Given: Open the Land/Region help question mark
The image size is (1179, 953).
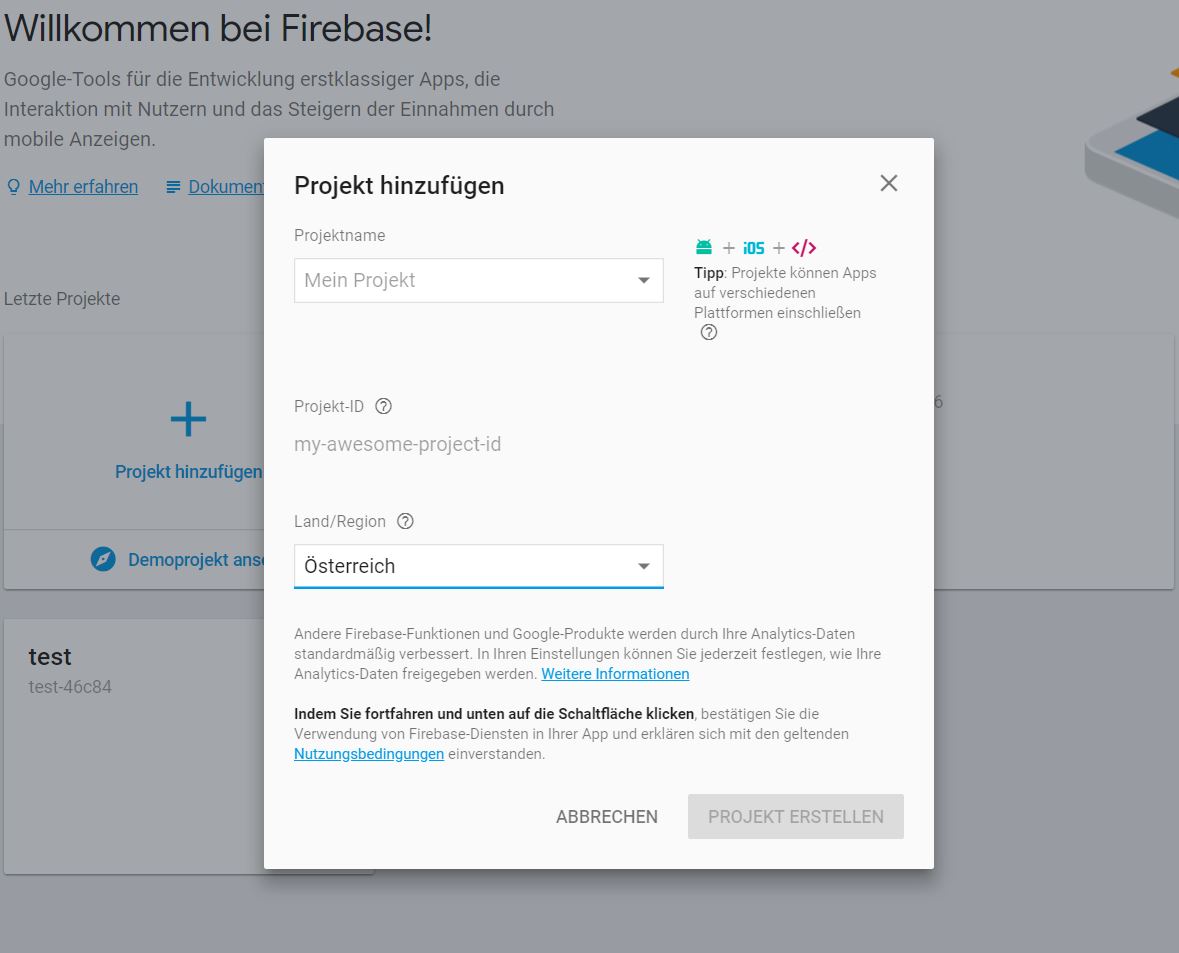Looking at the screenshot, I should coord(405,521).
